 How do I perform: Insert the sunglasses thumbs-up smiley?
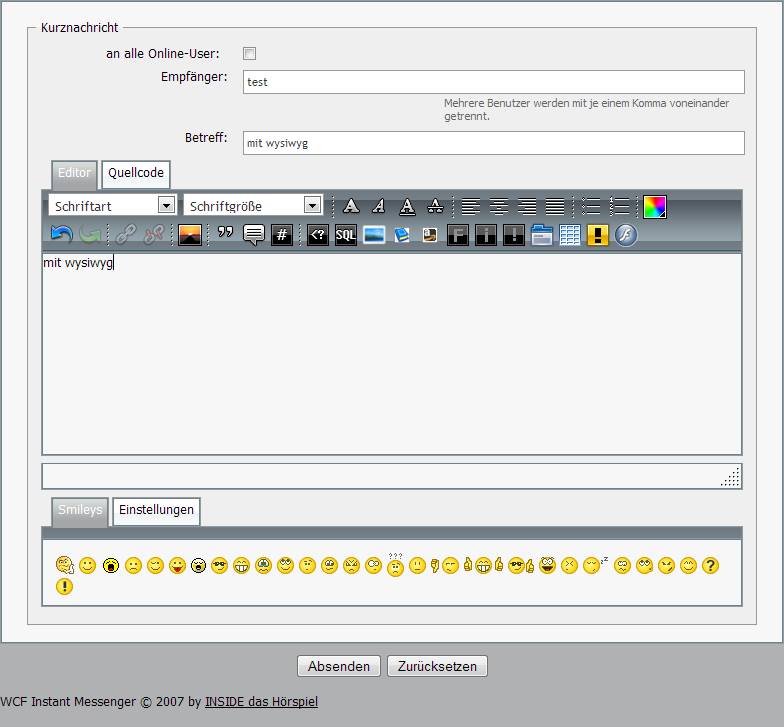point(520,566)
